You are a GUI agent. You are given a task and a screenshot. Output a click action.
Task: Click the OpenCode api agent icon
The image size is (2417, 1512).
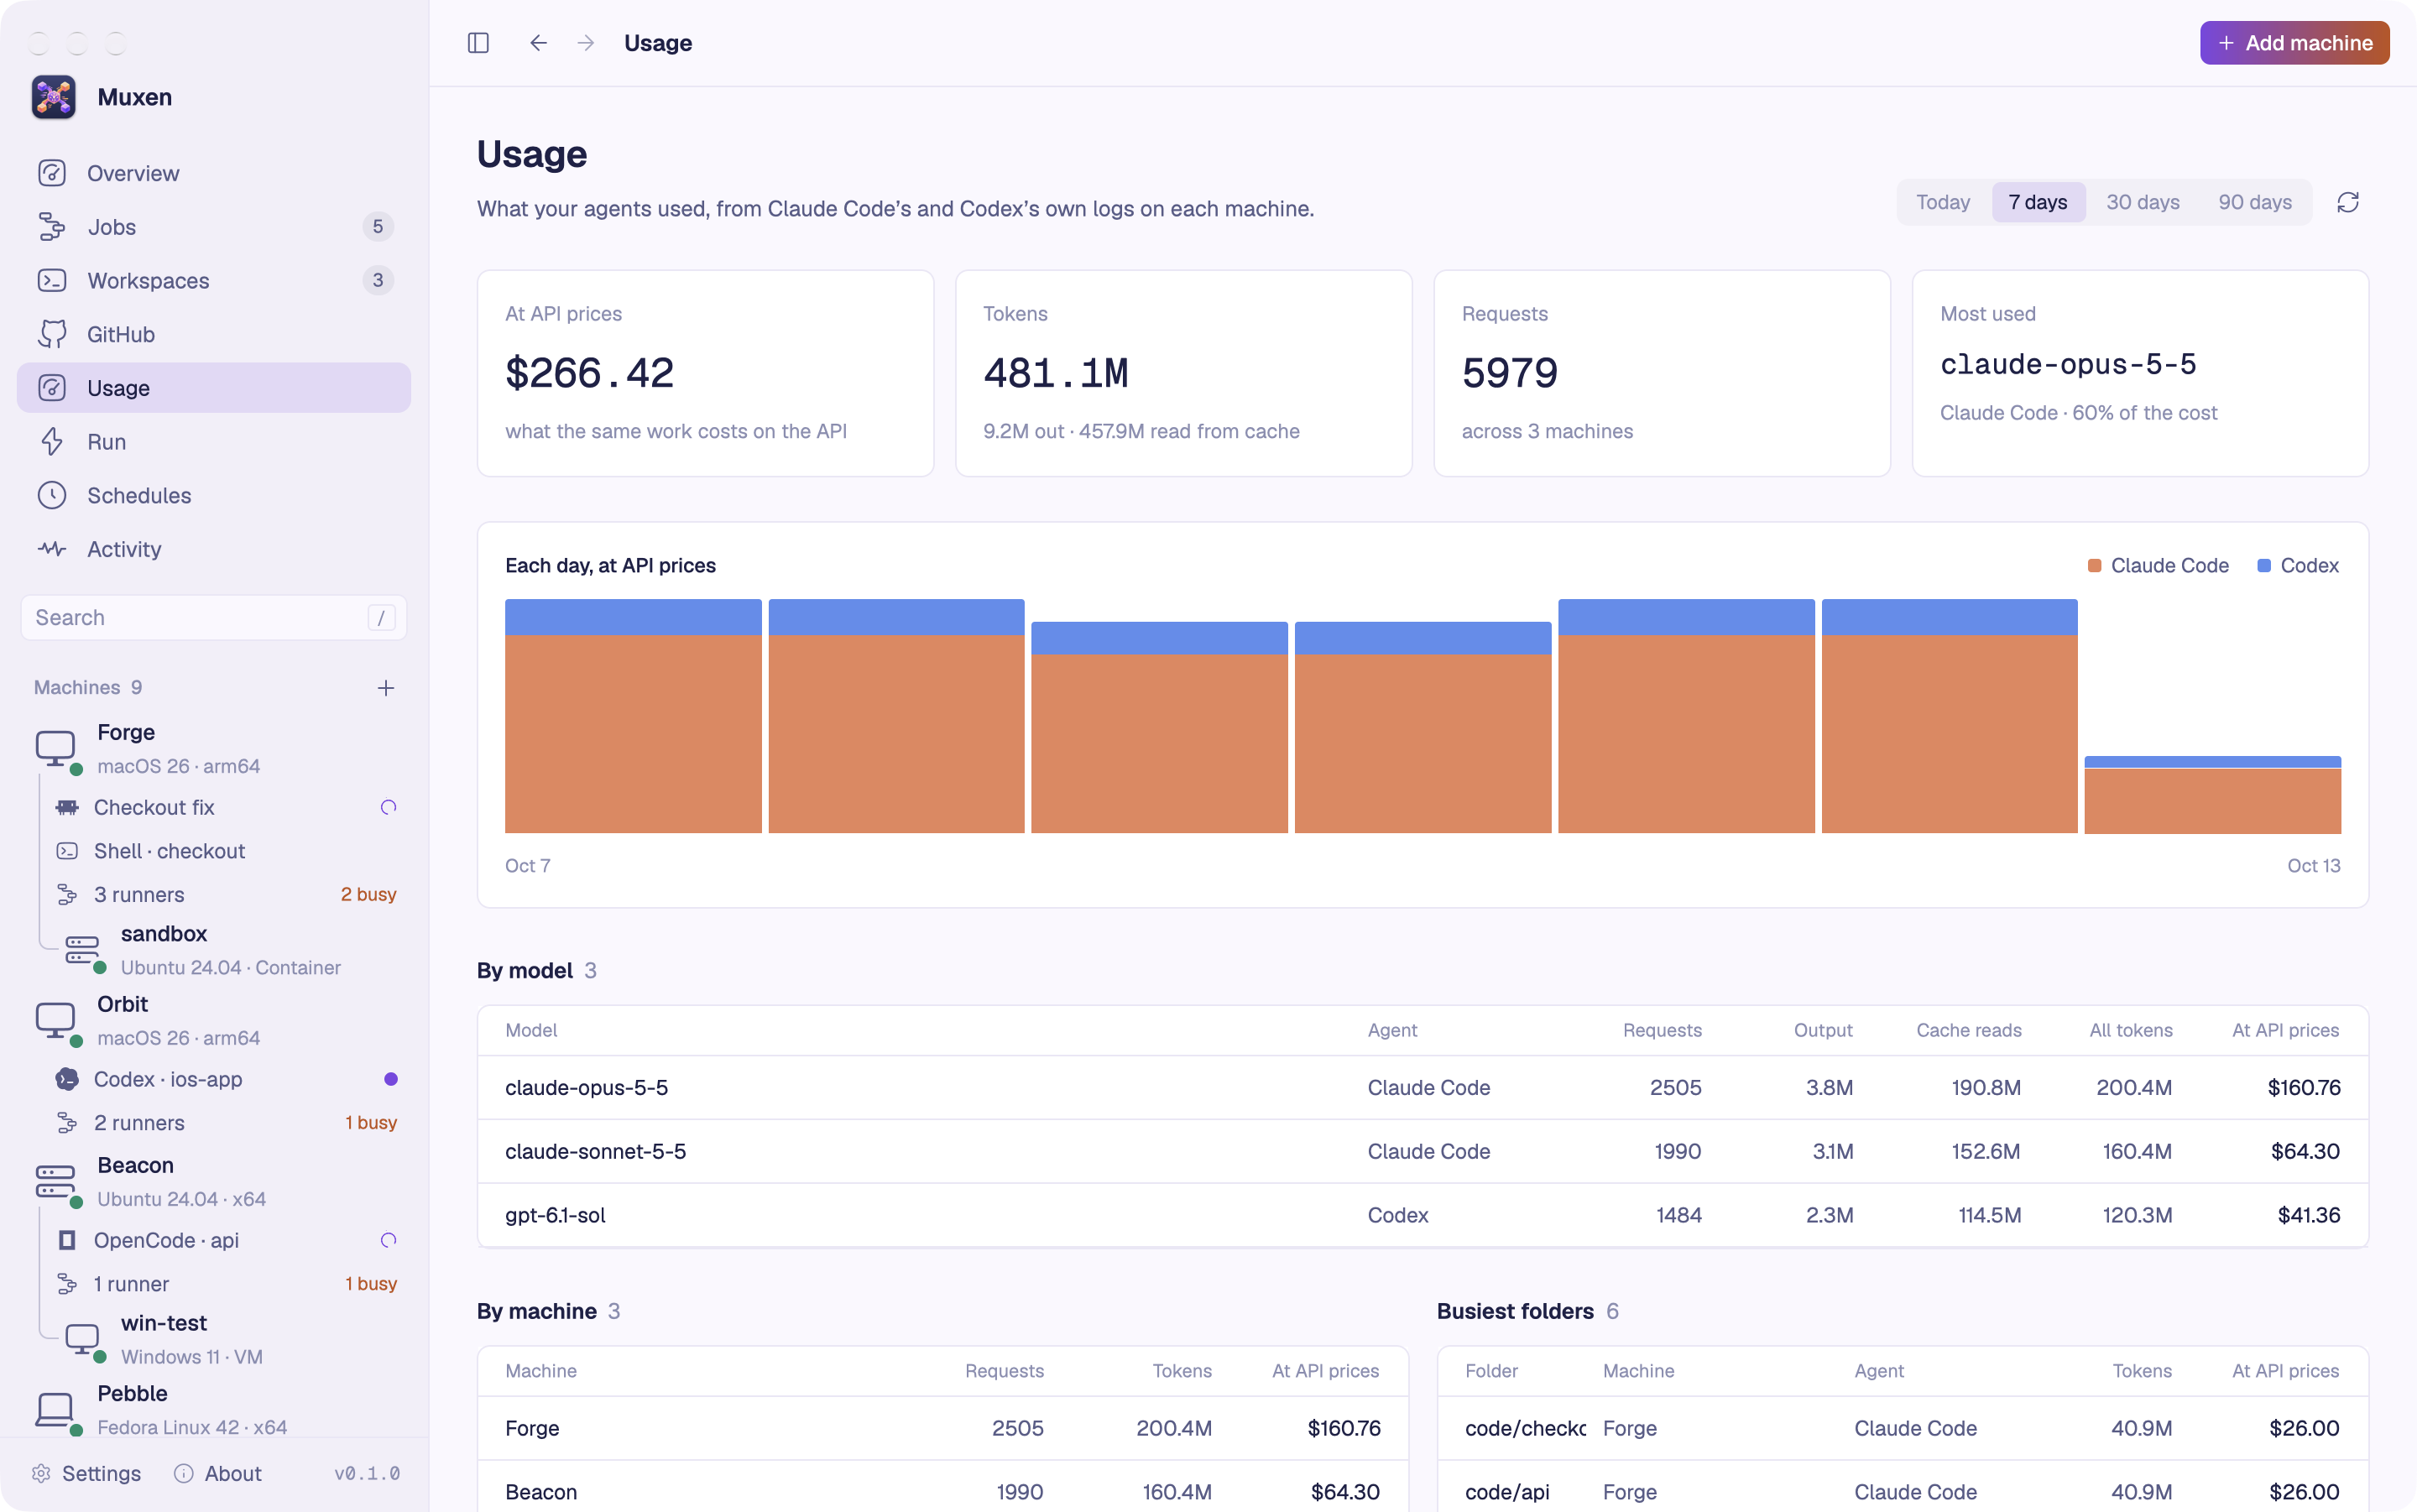(x=67, y=1240)
